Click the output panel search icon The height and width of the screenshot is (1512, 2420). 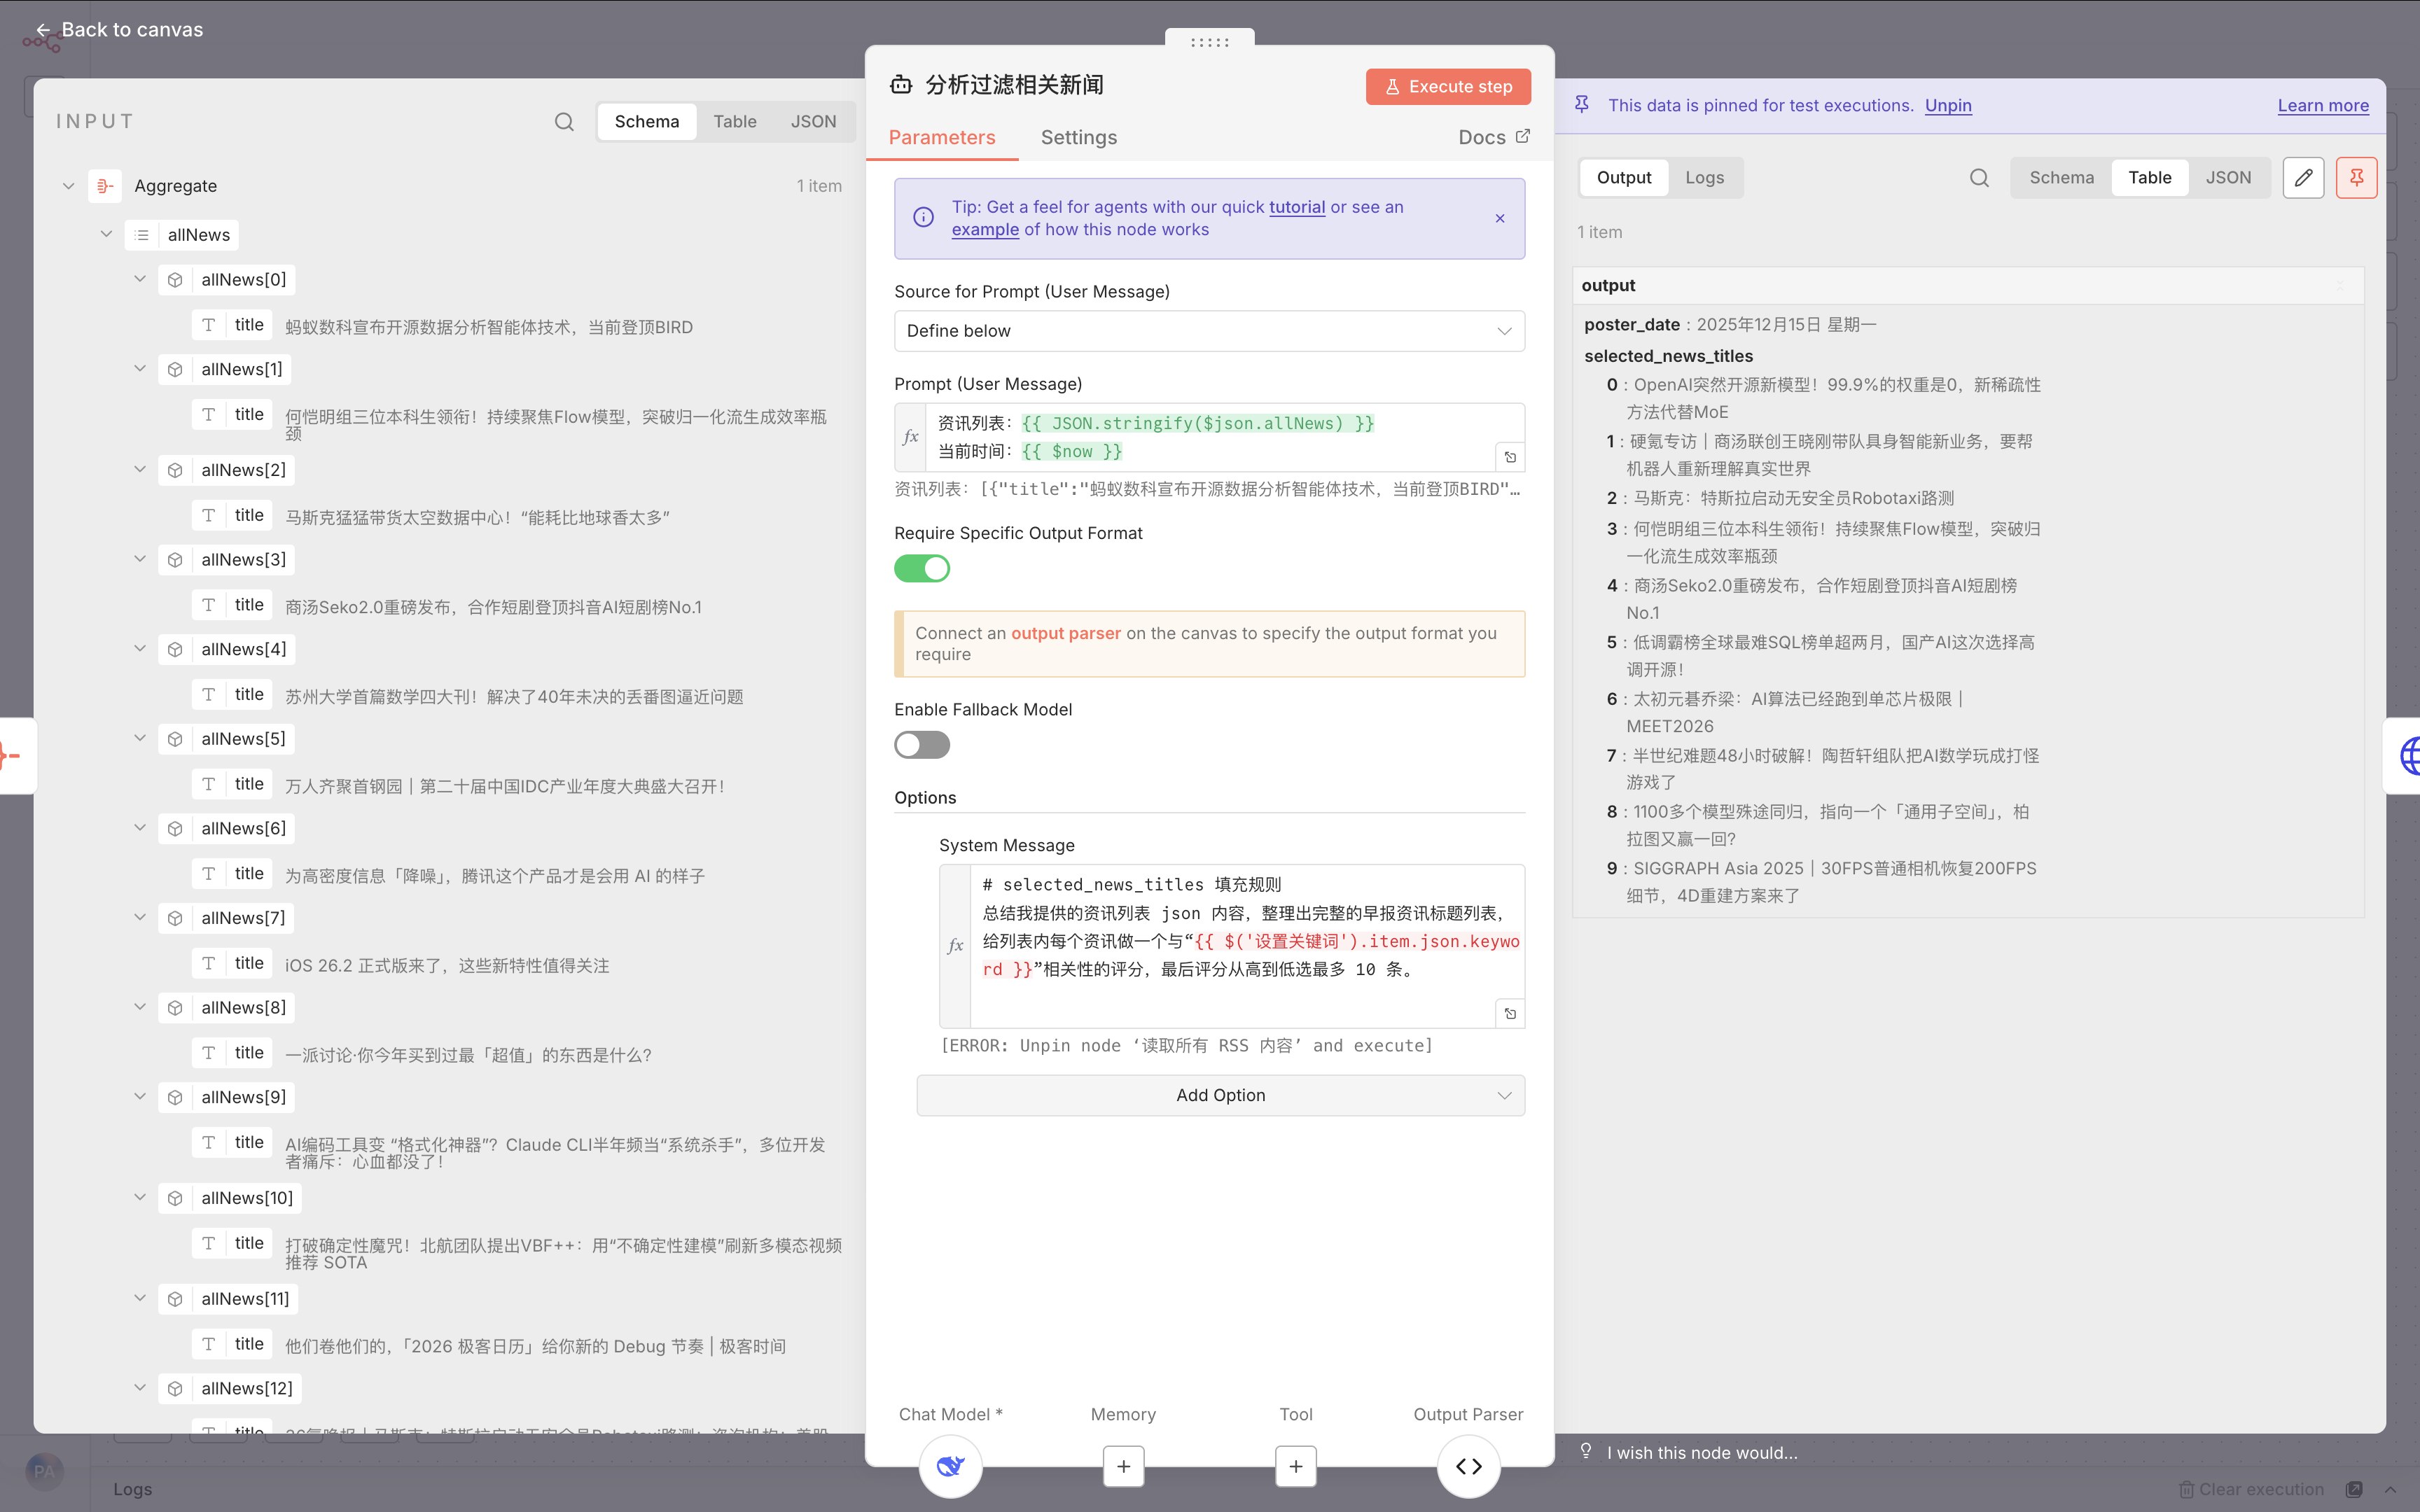coord(1979,178)
